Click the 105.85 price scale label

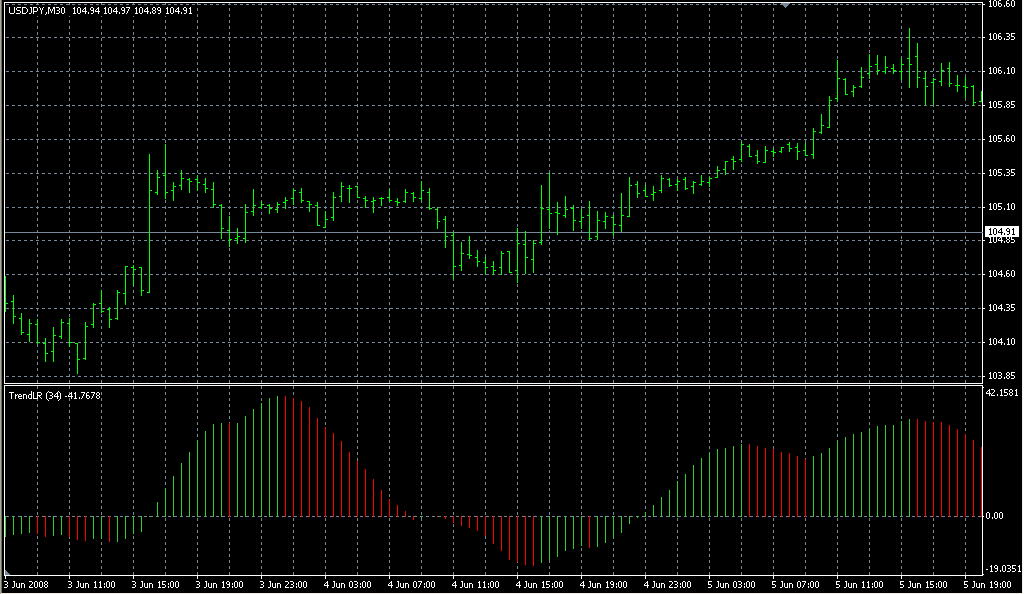click(x=1001, y=105)
